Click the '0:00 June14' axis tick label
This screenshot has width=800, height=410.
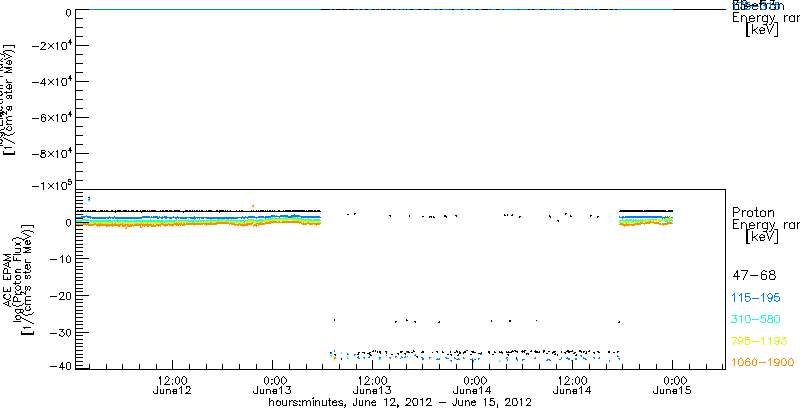coord(472,385)
